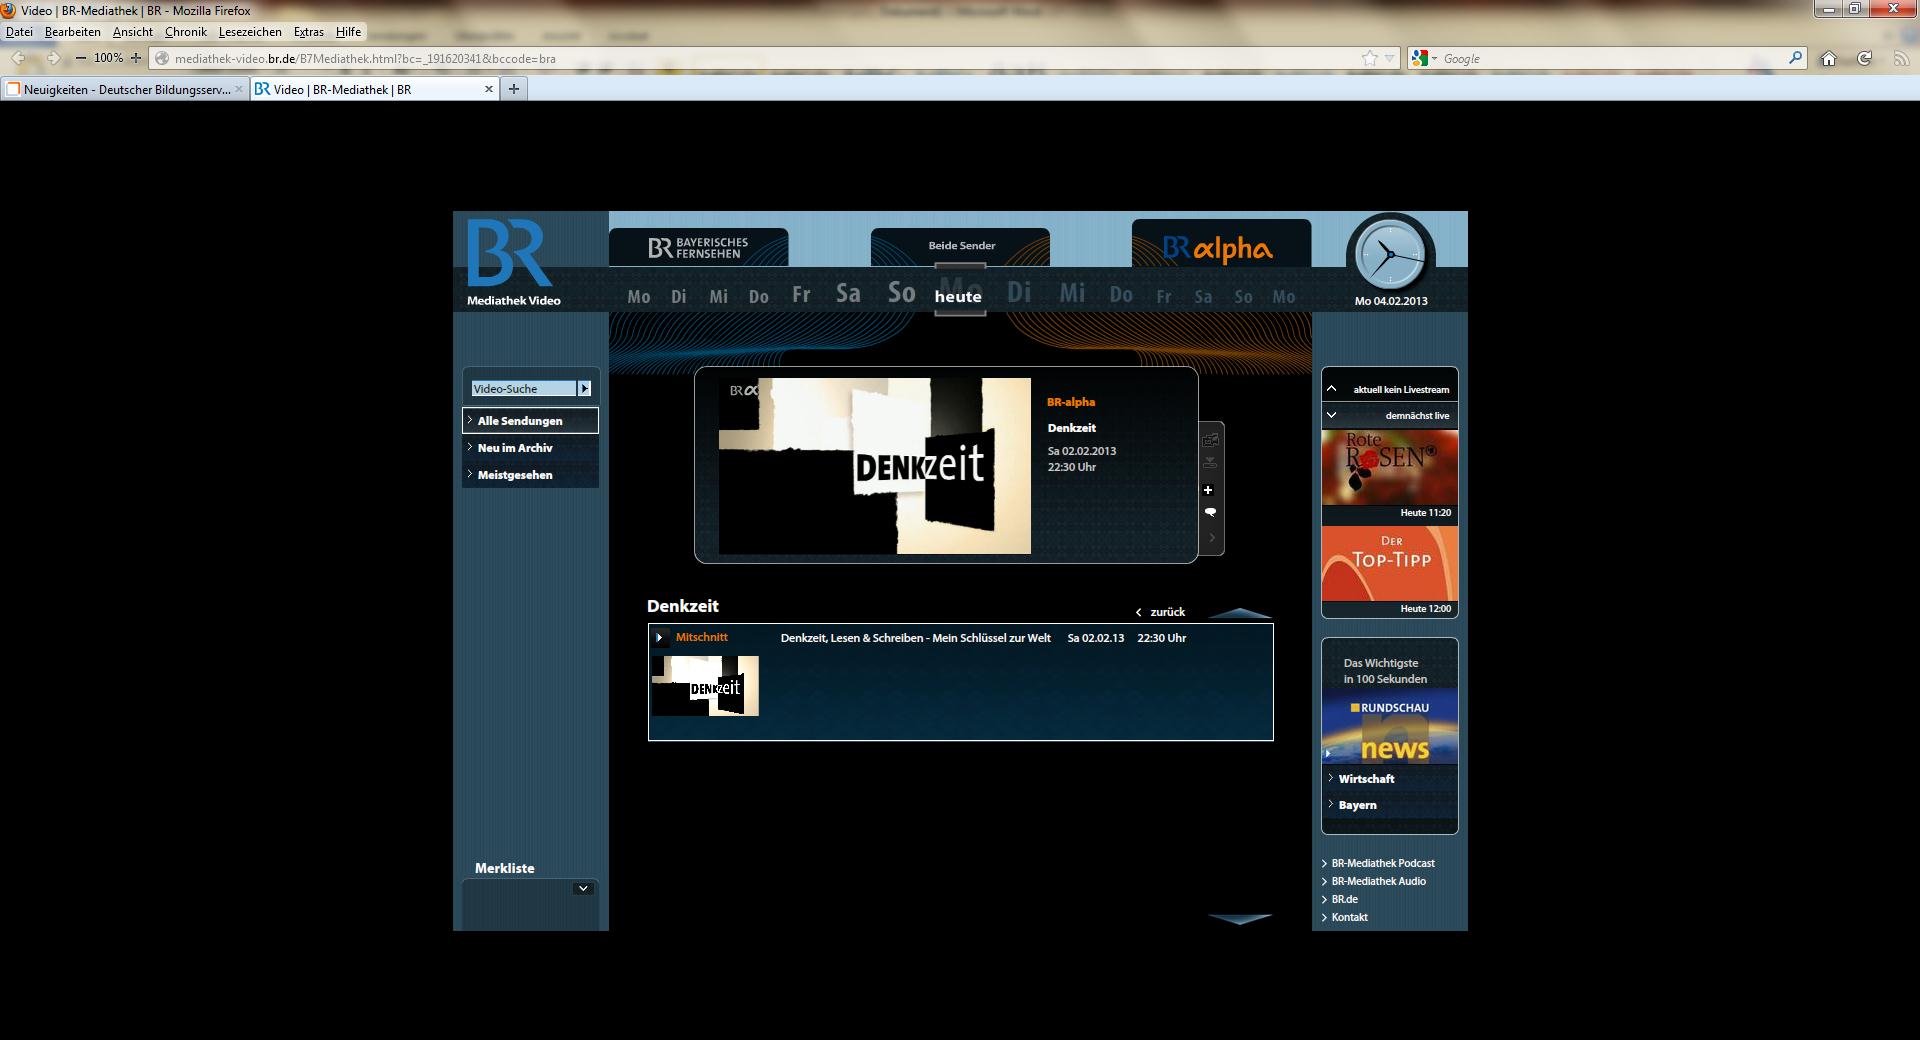Open the Neu im Archiv list
Viewport: 1920px width, 1040px height.
(x=531, y=448)
